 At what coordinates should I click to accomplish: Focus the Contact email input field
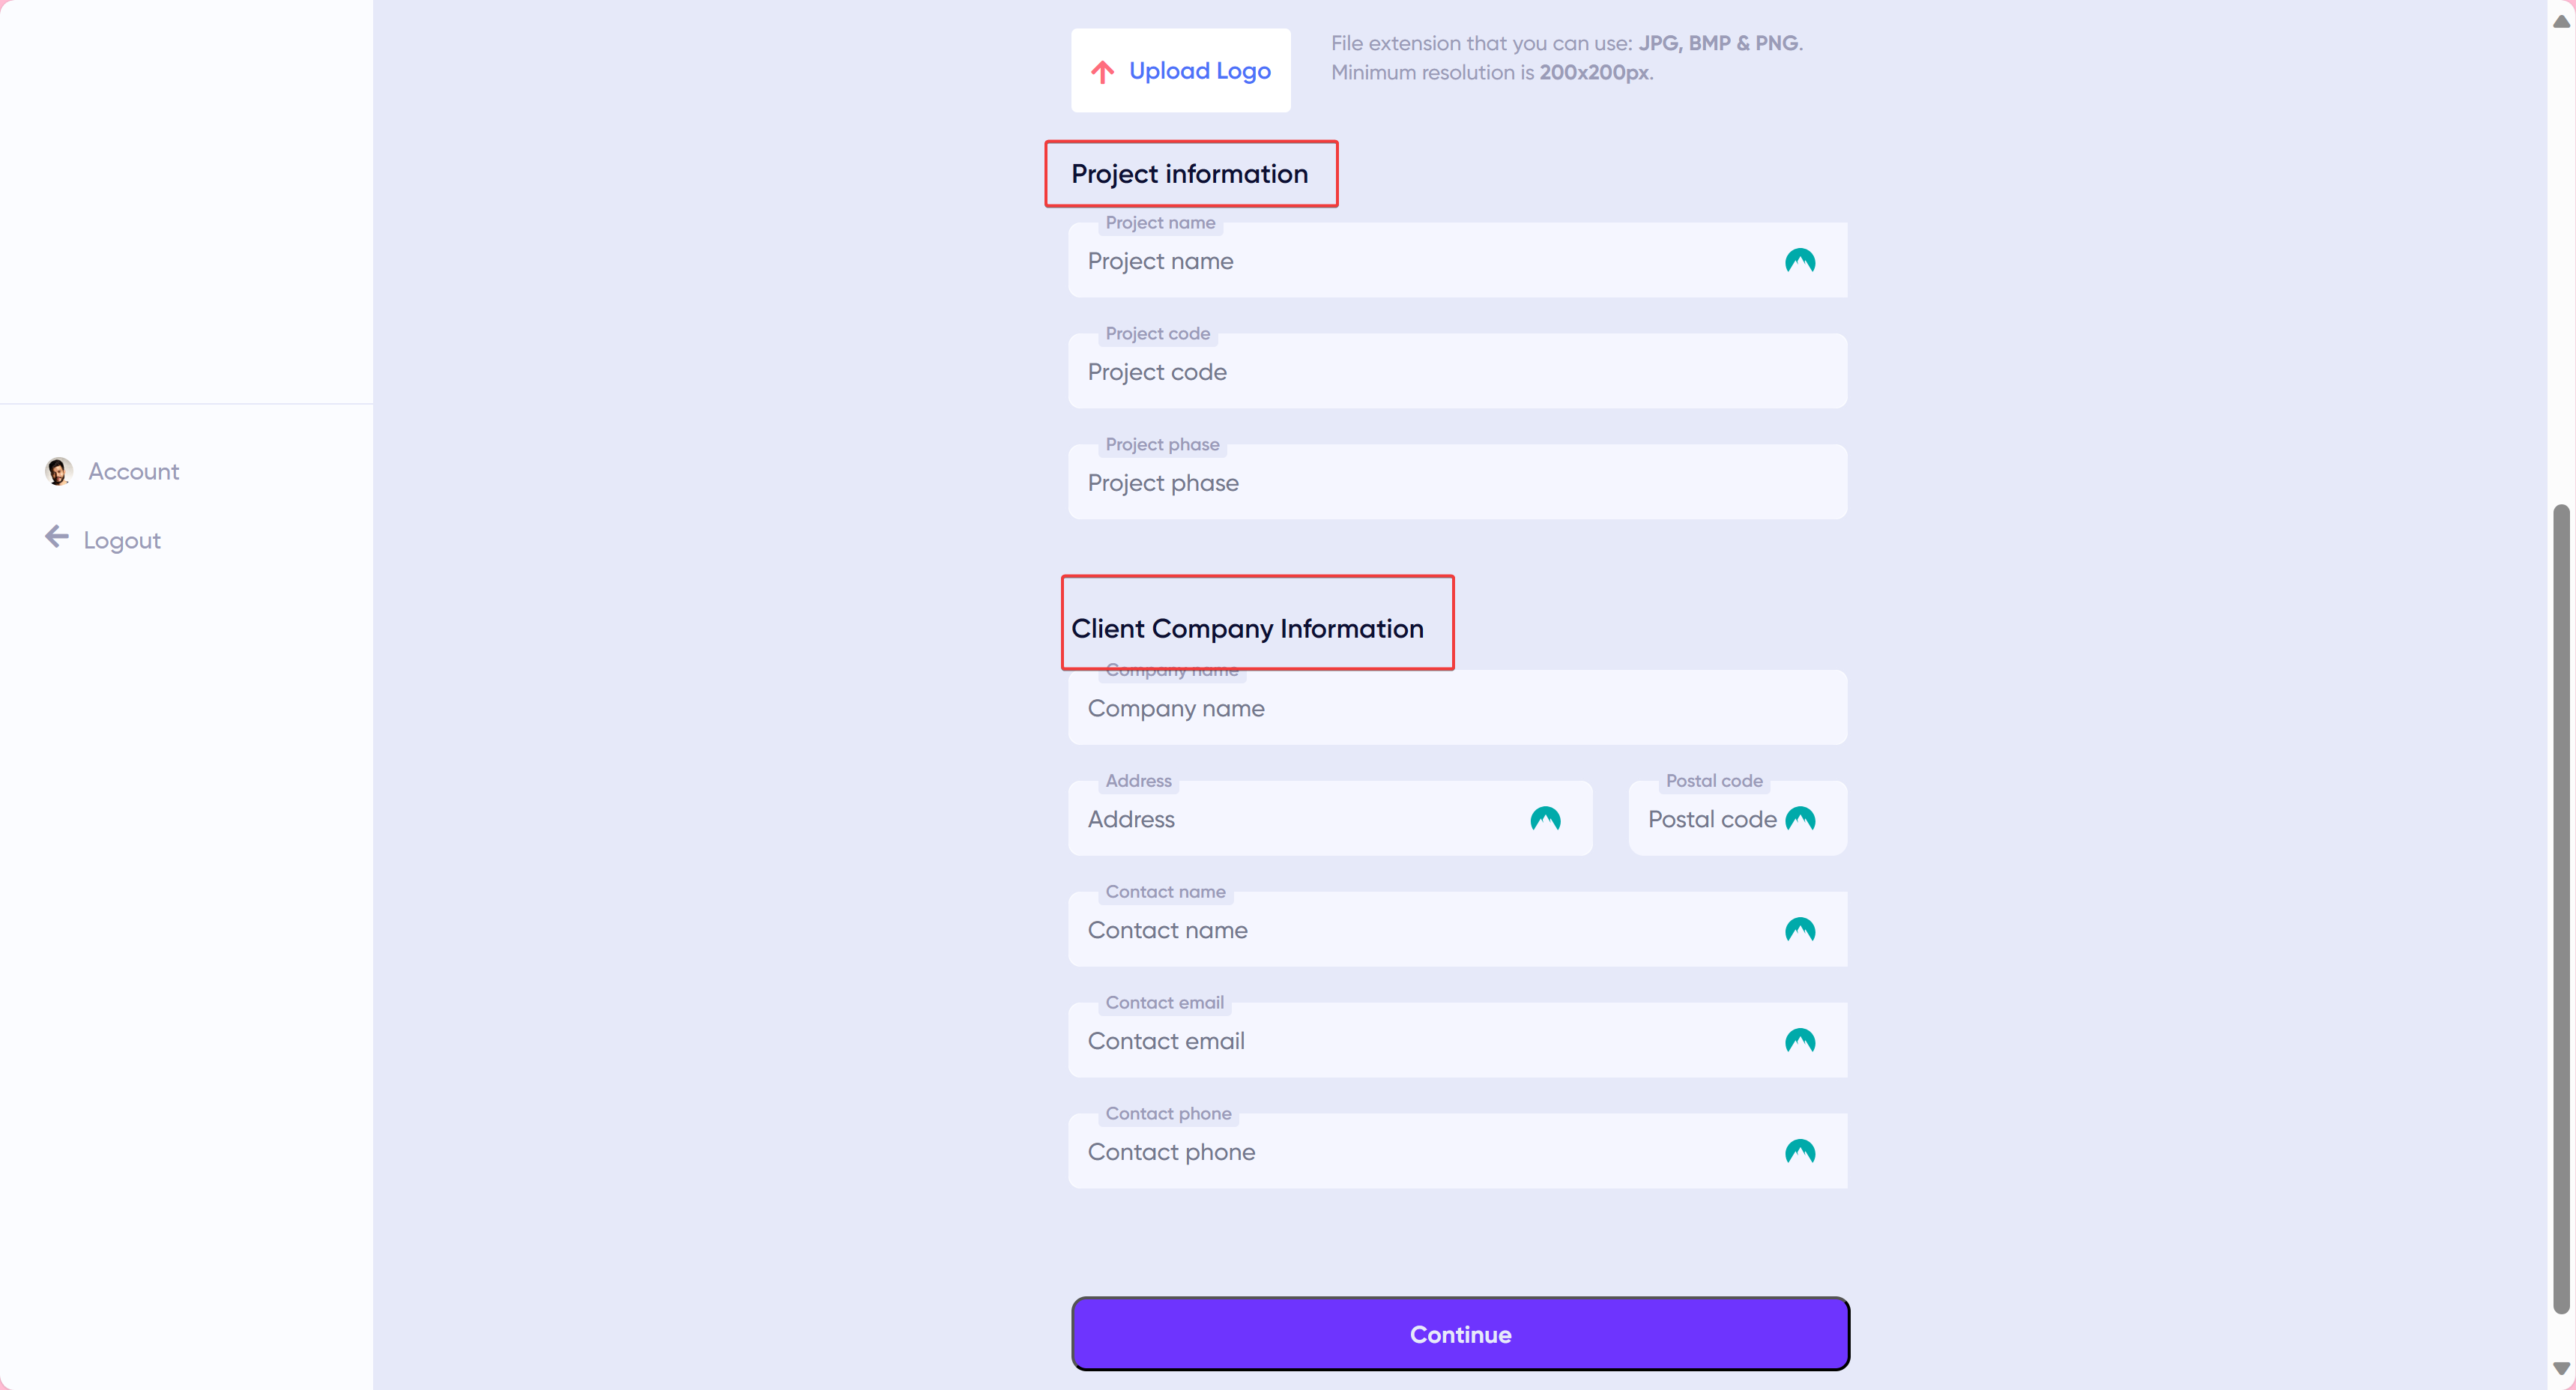pos(1400,1040)
